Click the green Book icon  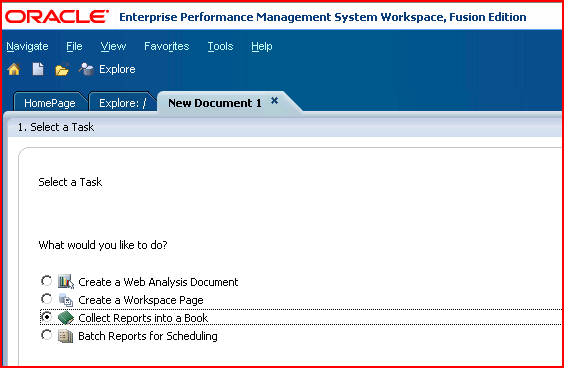coord(66,318)
